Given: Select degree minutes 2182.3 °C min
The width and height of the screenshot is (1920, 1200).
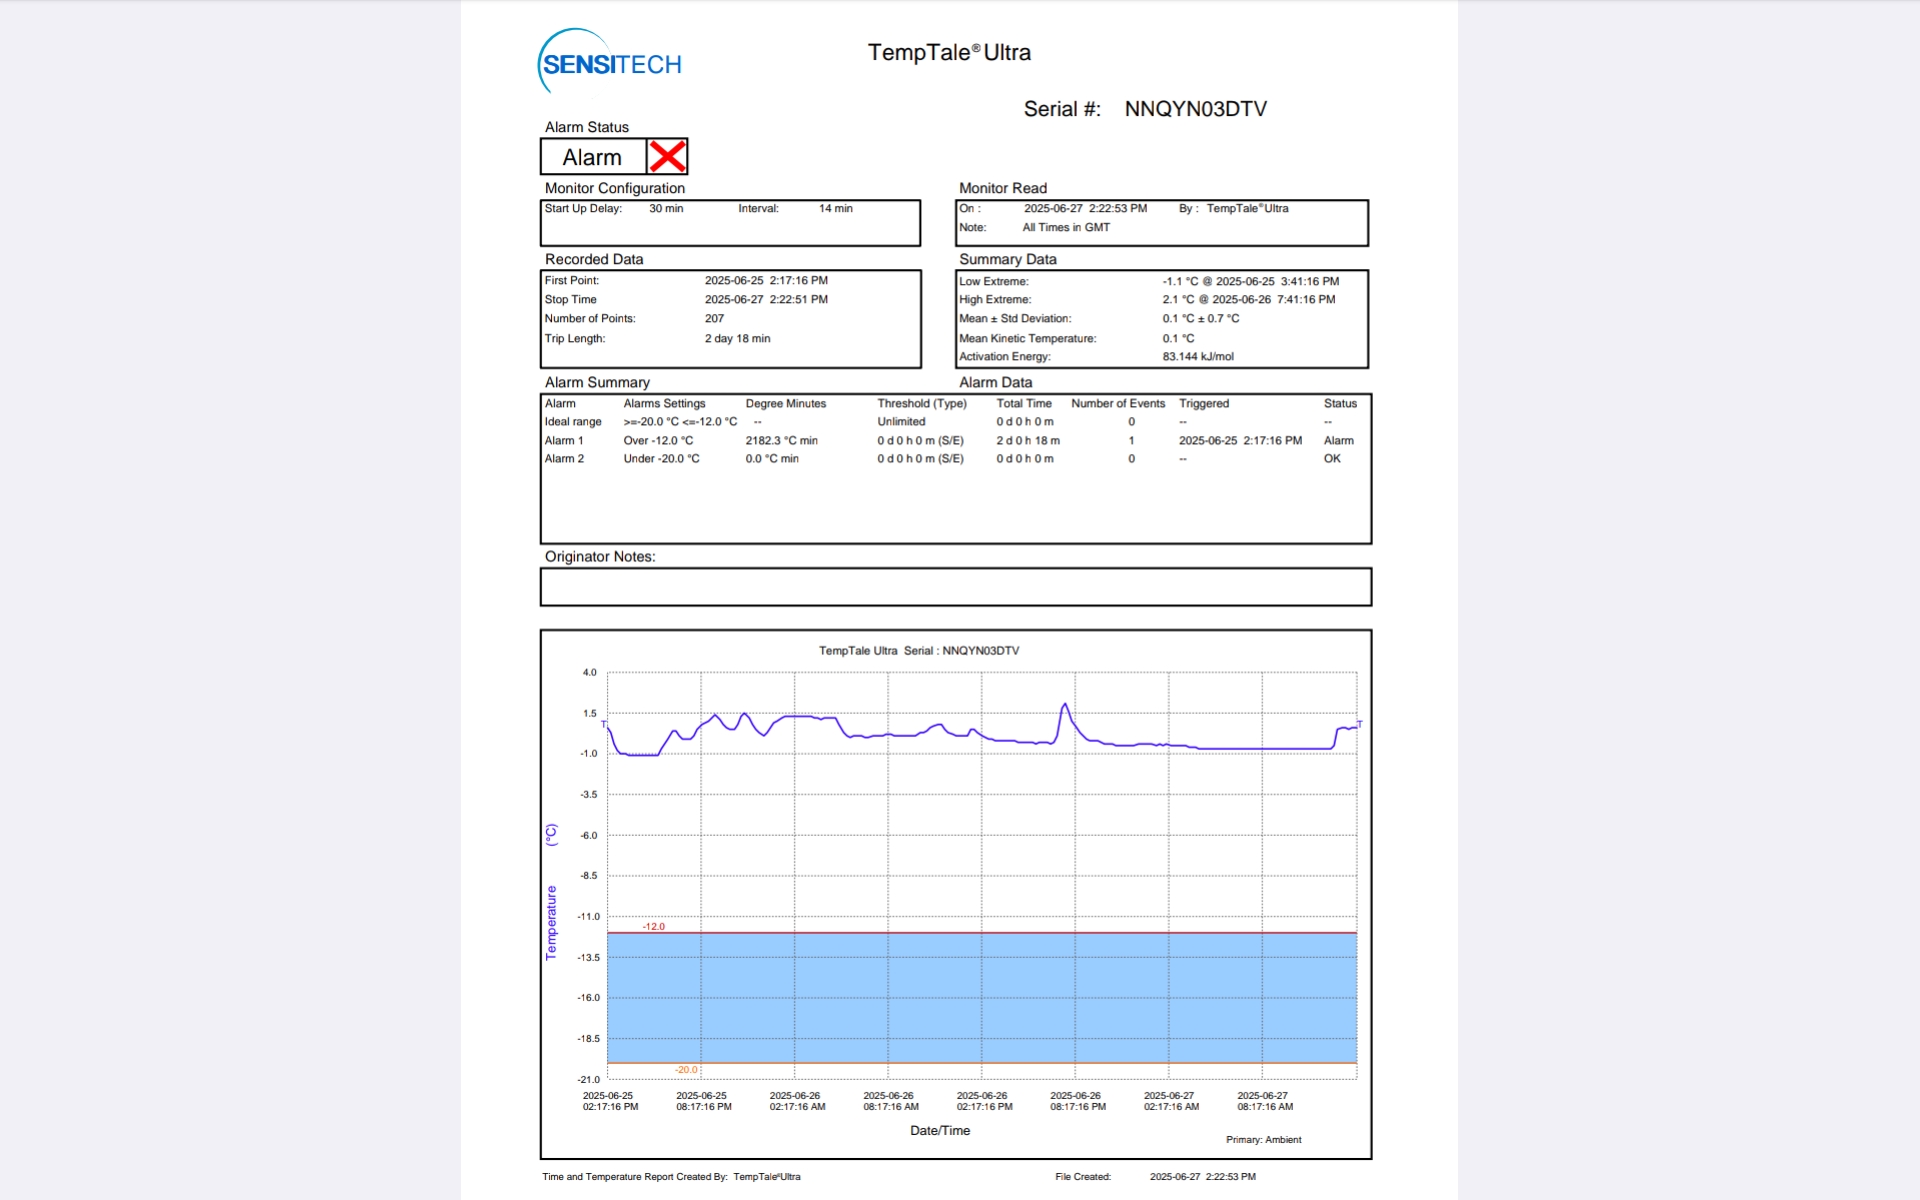Looking at the screenshot, I should [781, 440].
